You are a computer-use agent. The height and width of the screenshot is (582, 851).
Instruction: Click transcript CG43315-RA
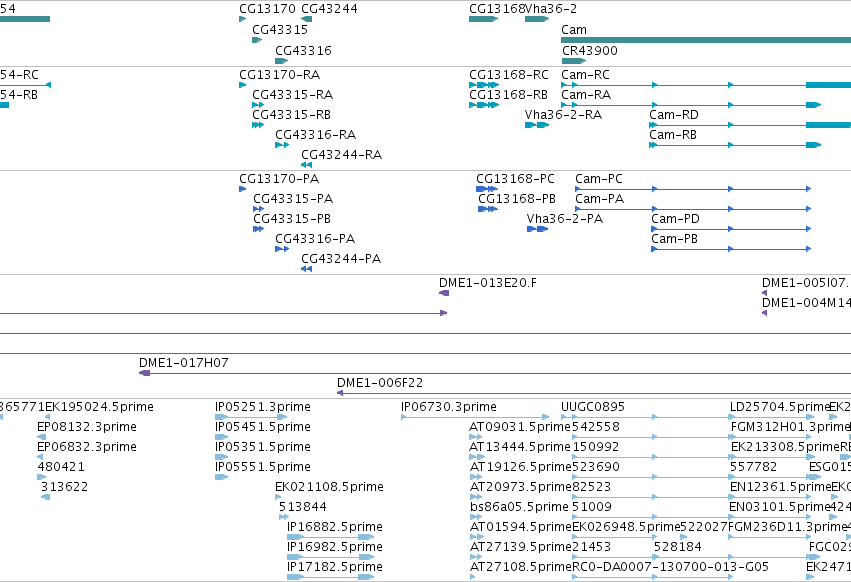[x=293, y=94]
